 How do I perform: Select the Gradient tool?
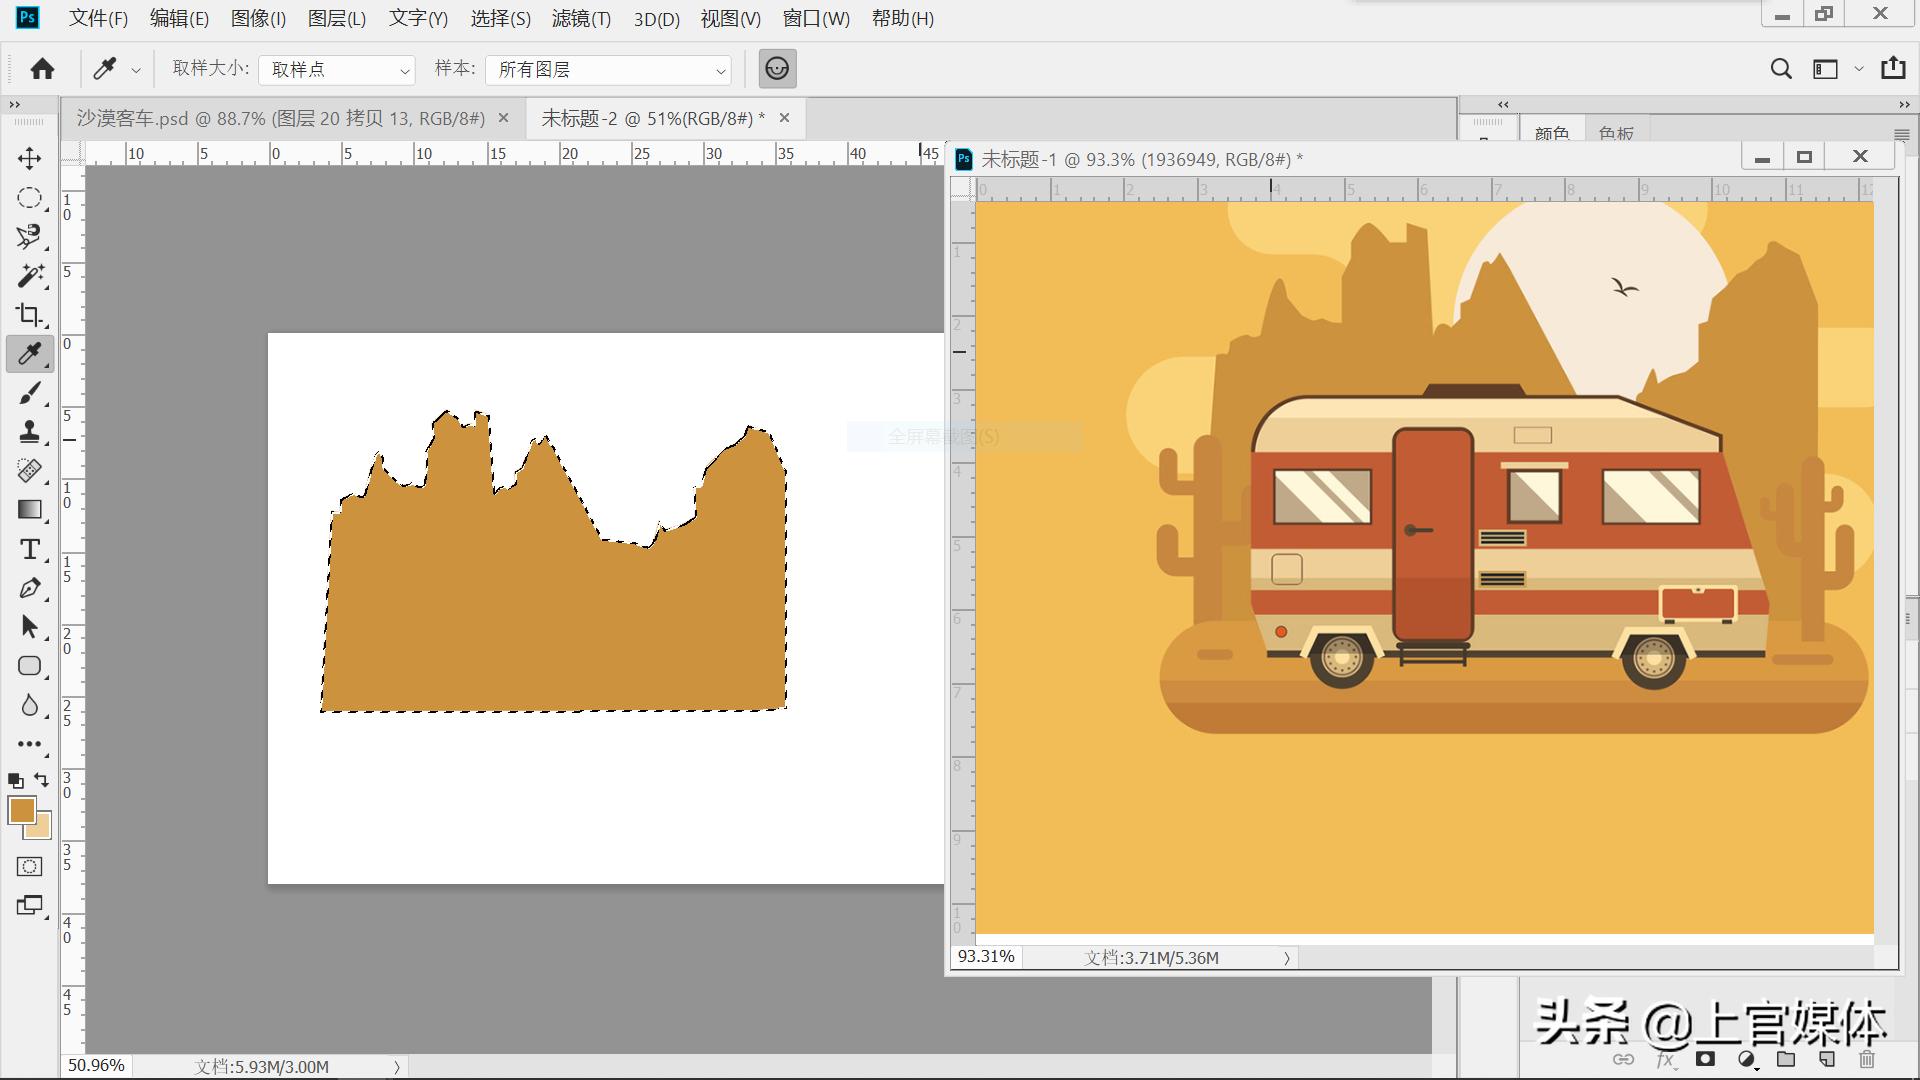(x=29, y=510)
